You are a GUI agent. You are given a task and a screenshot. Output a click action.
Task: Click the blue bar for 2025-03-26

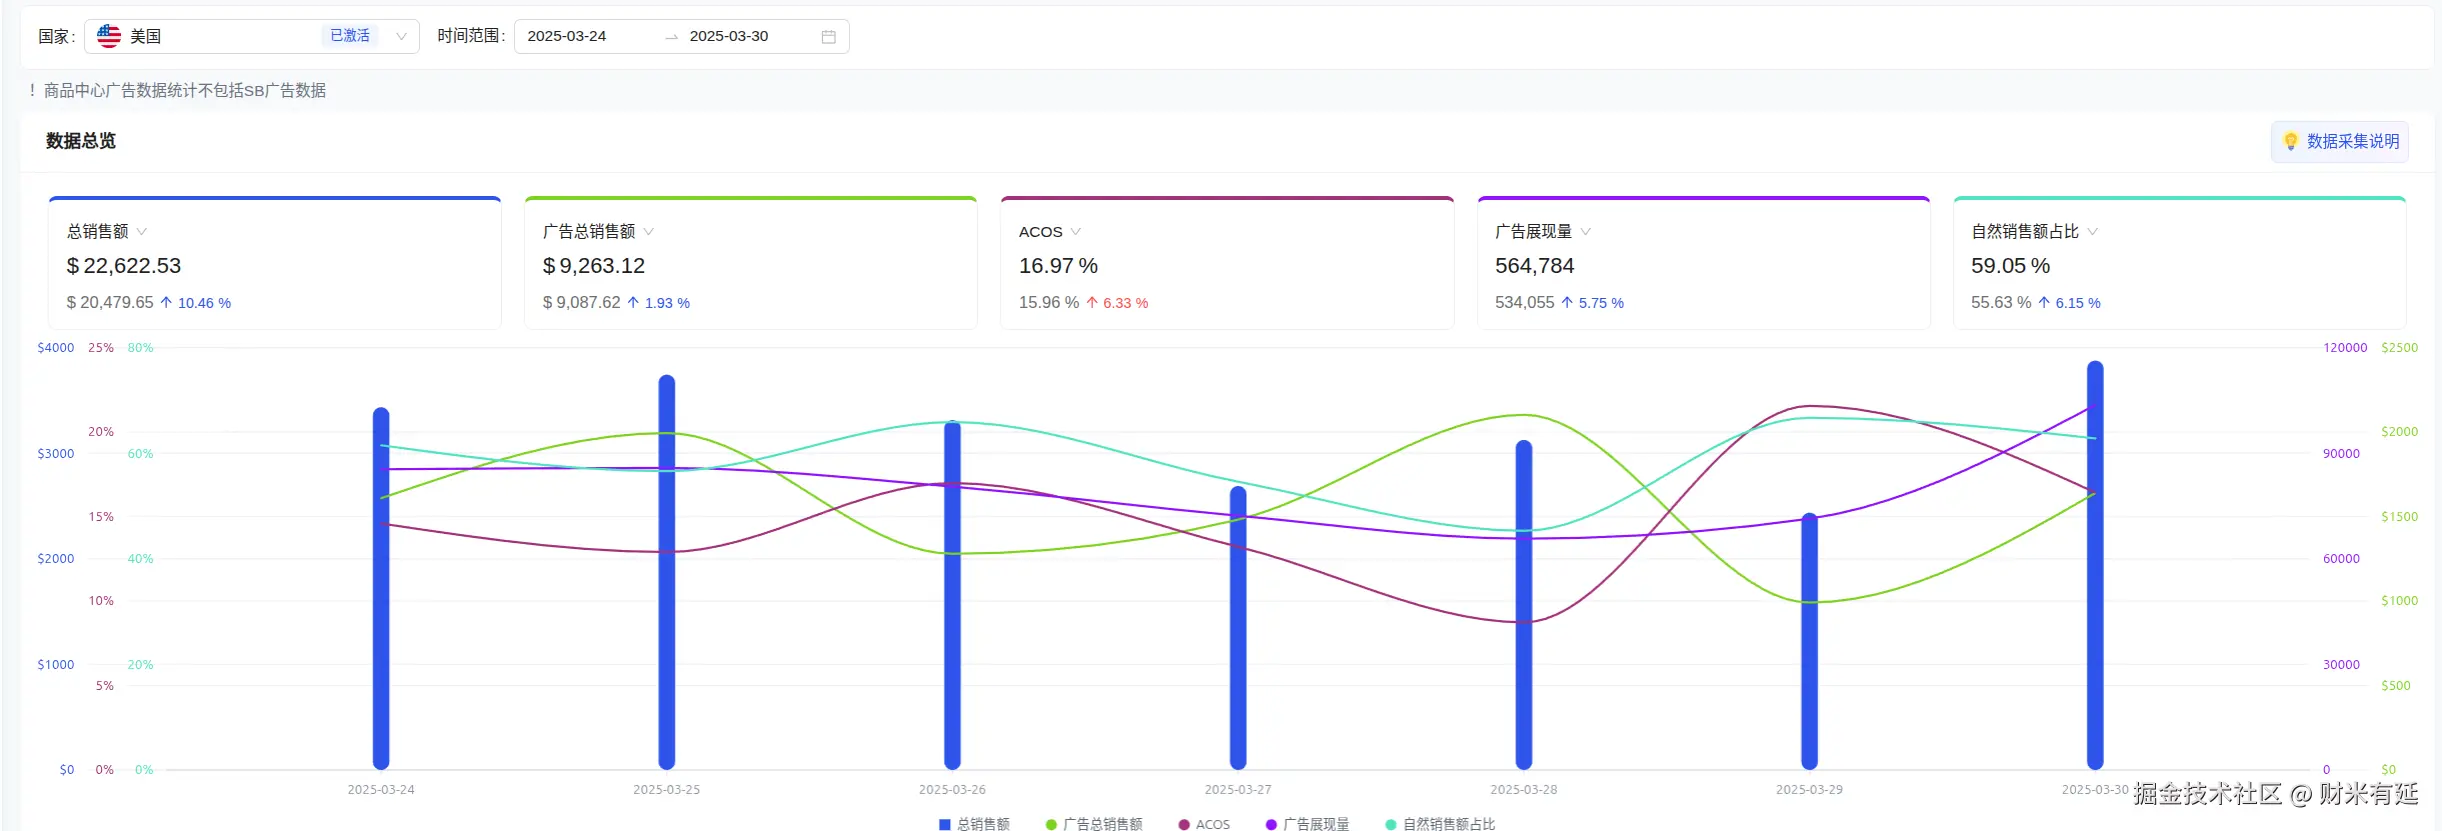(952, 595)
